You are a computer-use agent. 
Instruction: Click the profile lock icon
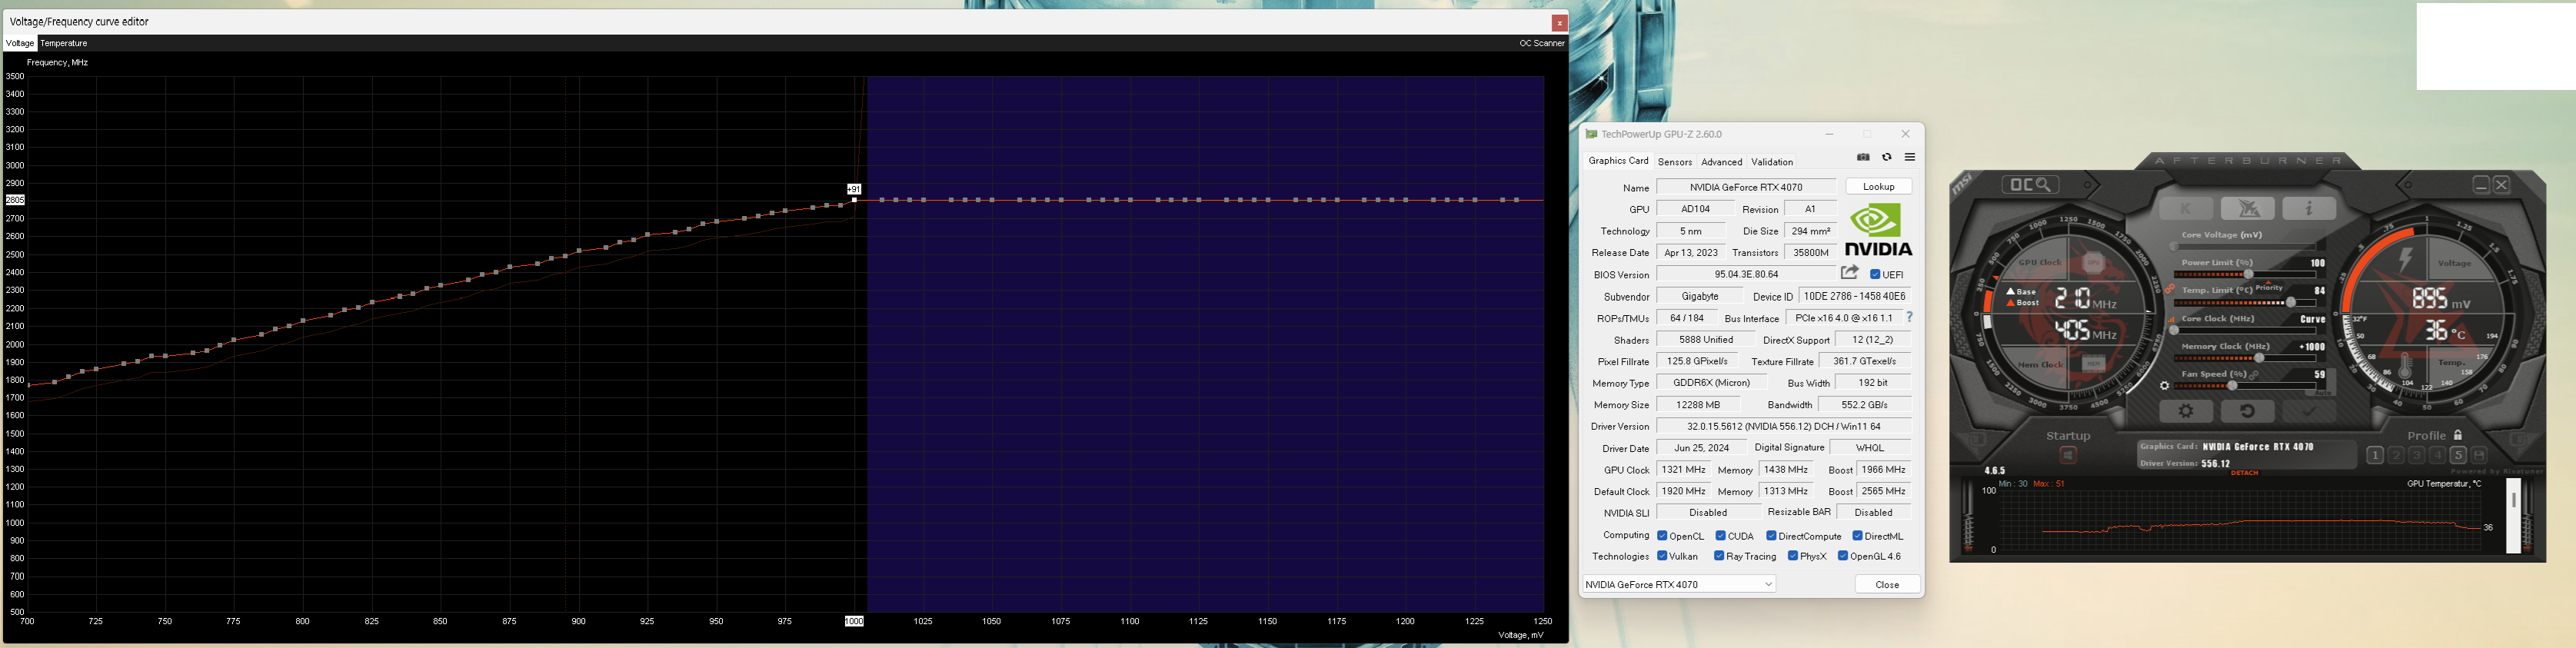tap(2458, 435)
